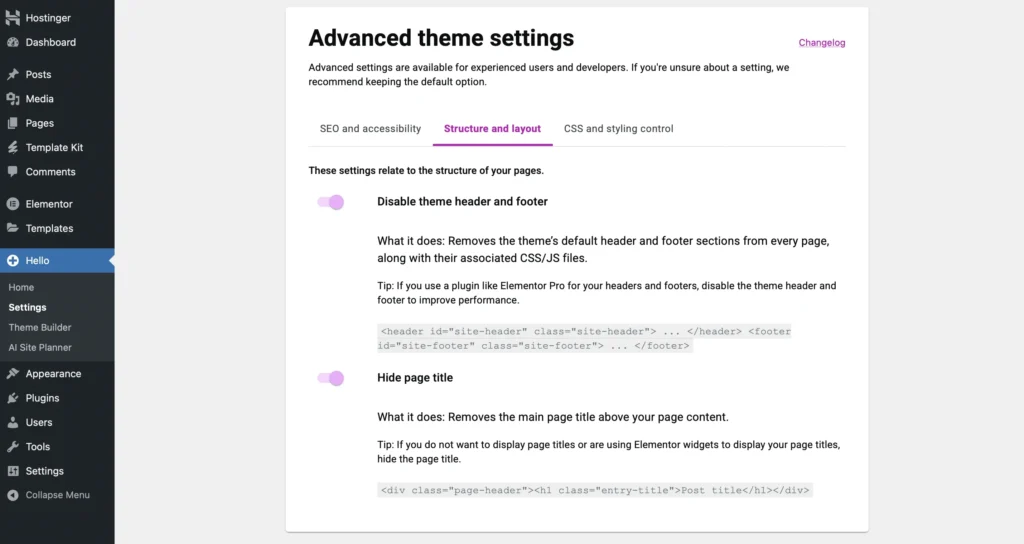Click the Users person icon
Viewport: 1024px width, 544px height.
point(13,423)
